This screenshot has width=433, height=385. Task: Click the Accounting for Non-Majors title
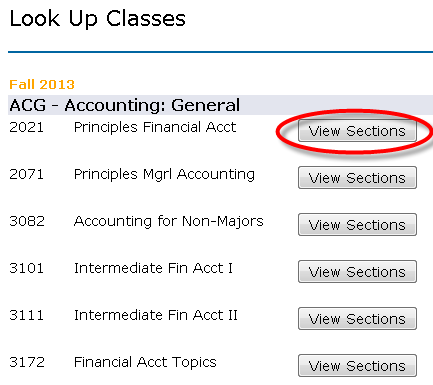pos(169,222)
